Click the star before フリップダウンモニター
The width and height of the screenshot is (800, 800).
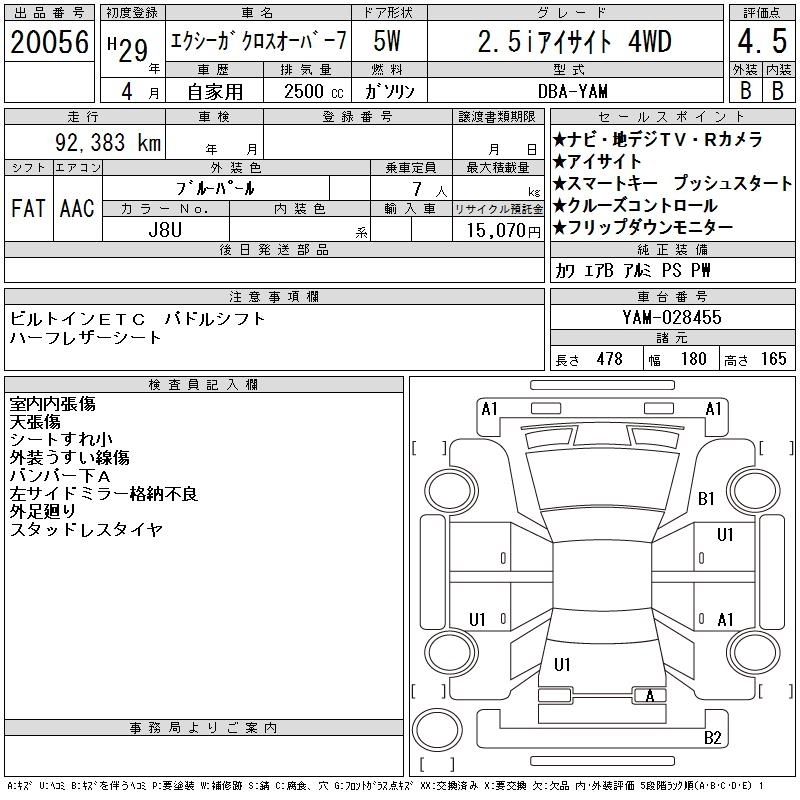click(560, 228)
